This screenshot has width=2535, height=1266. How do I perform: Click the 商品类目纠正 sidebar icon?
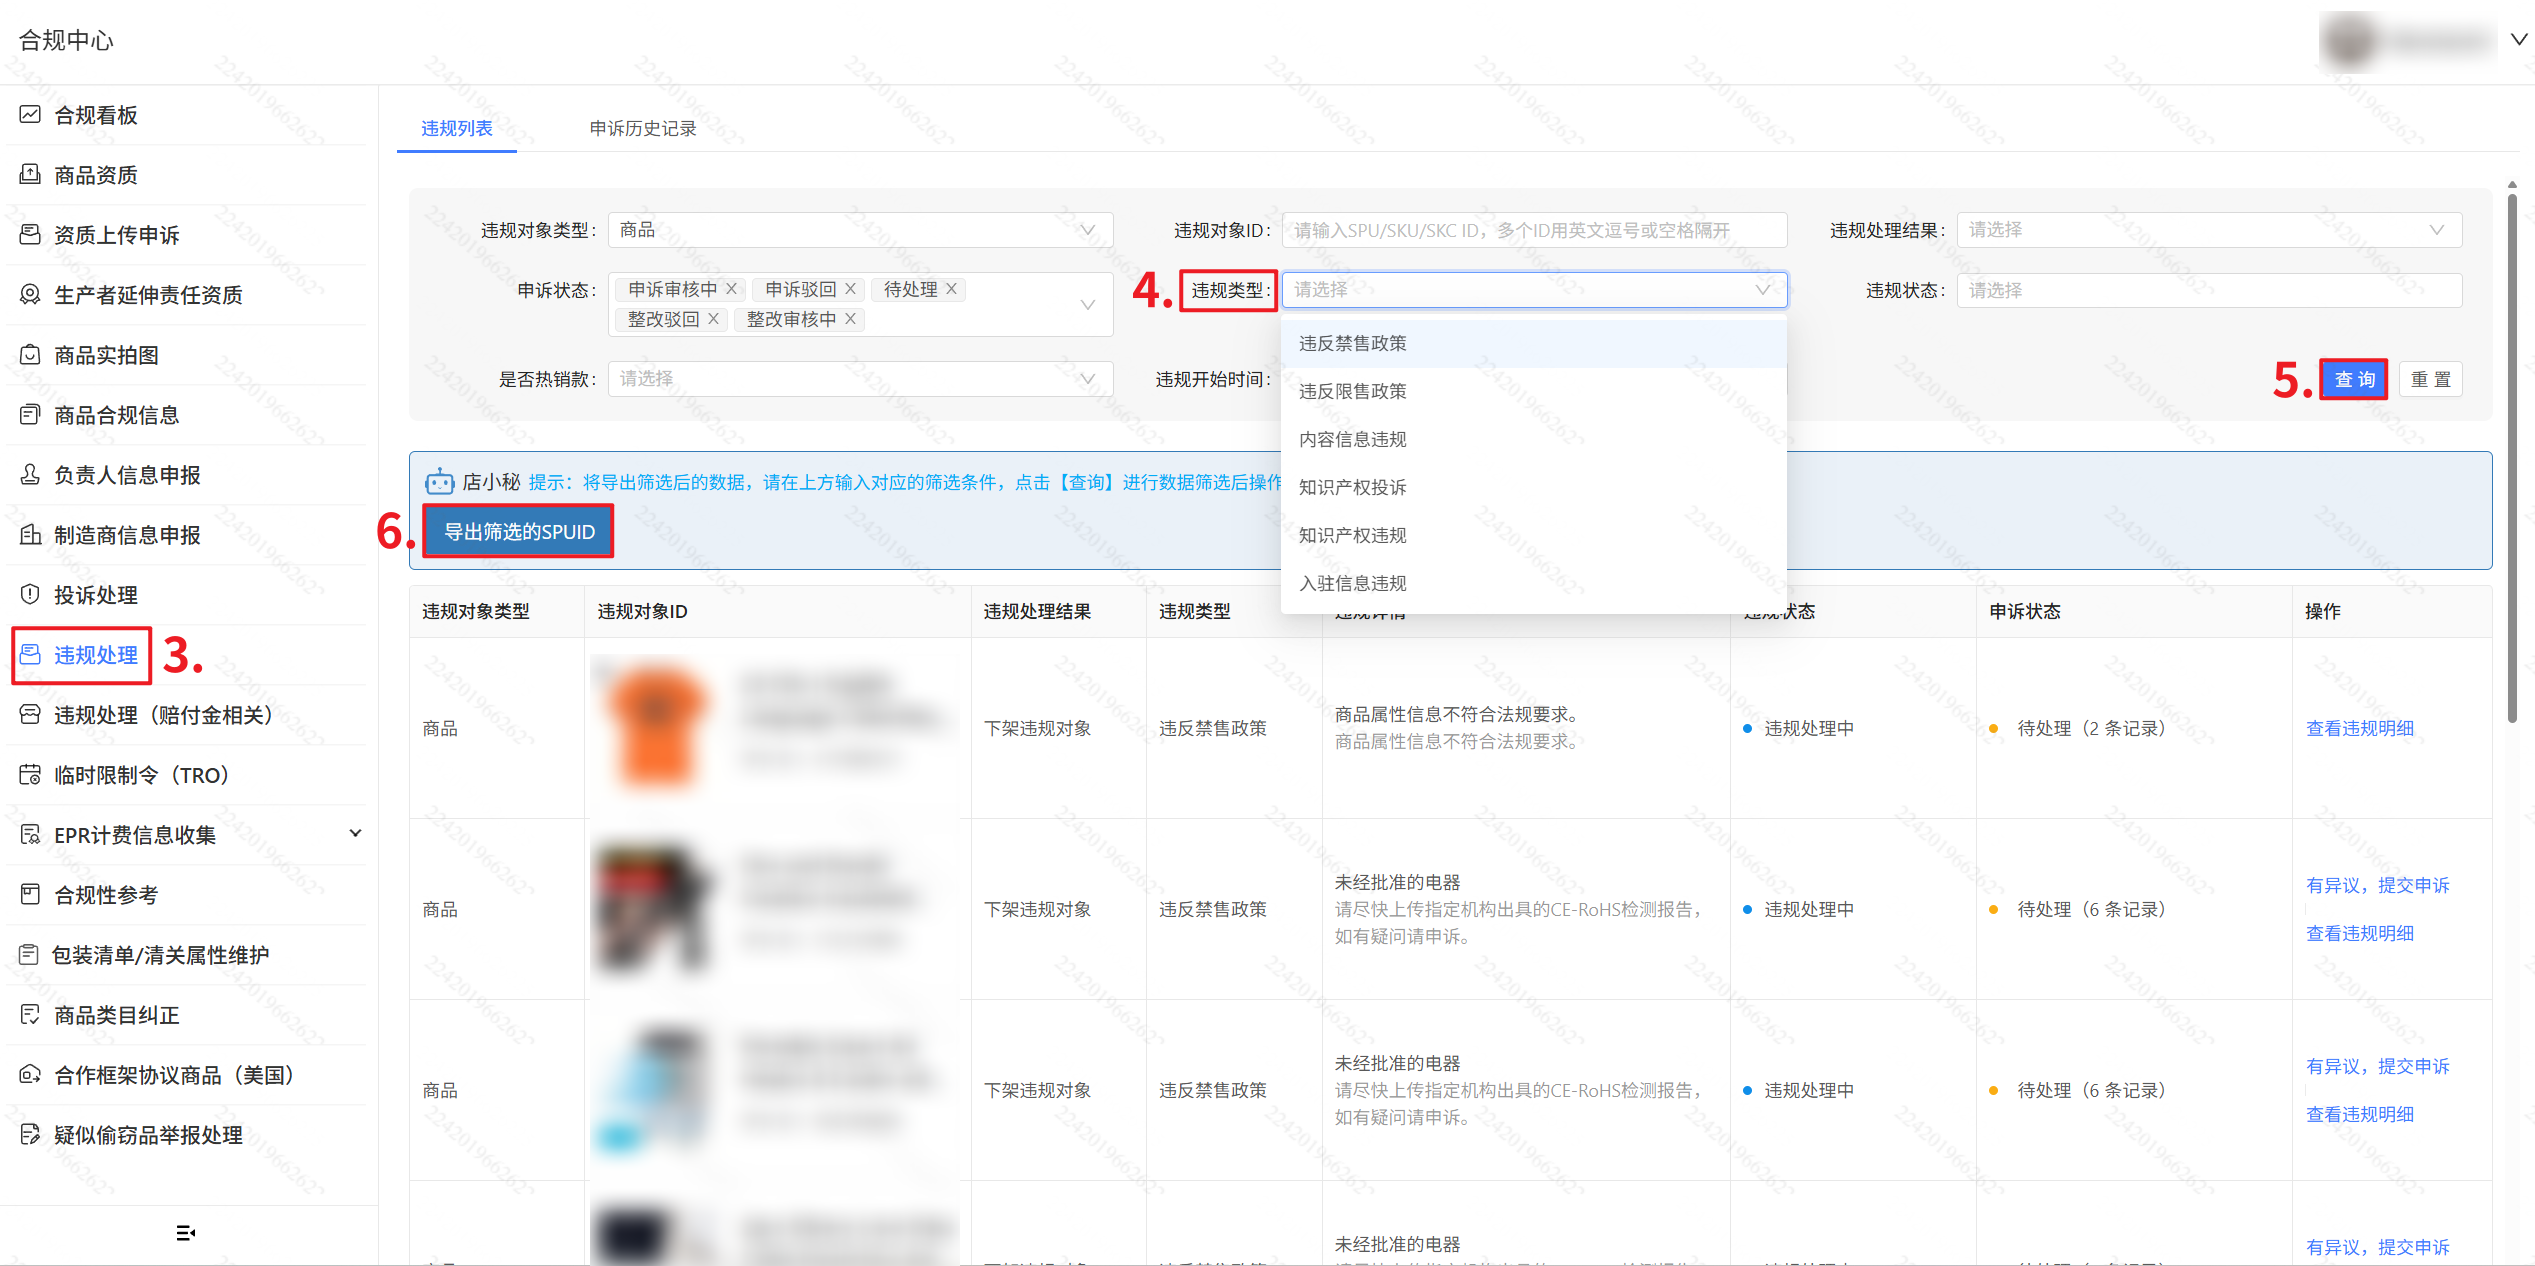tap(30, 1014)
